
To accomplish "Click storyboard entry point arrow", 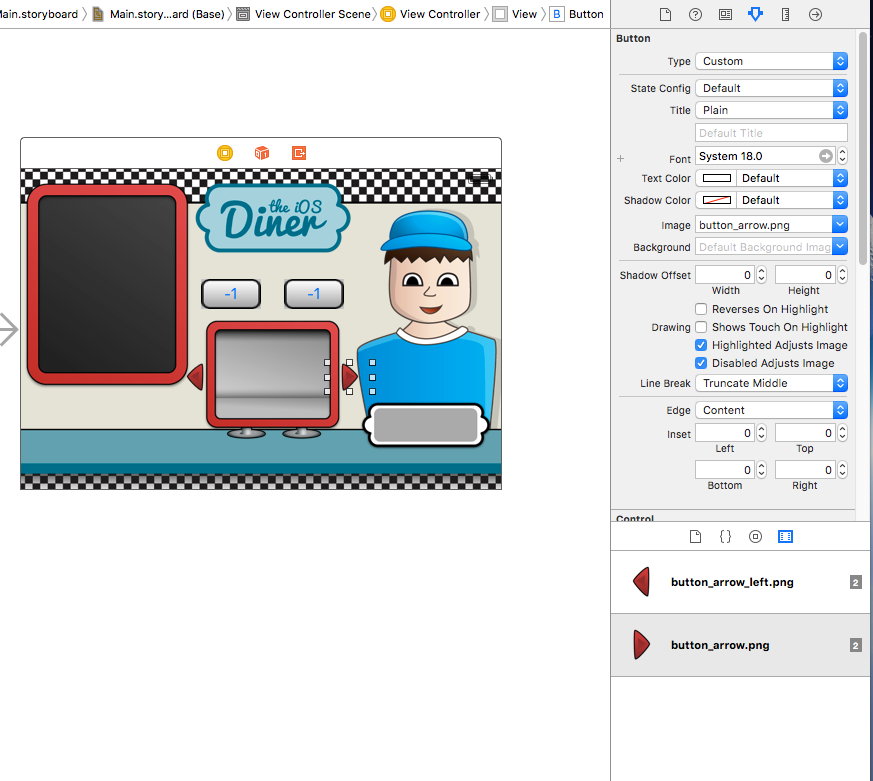I will 8,330.
